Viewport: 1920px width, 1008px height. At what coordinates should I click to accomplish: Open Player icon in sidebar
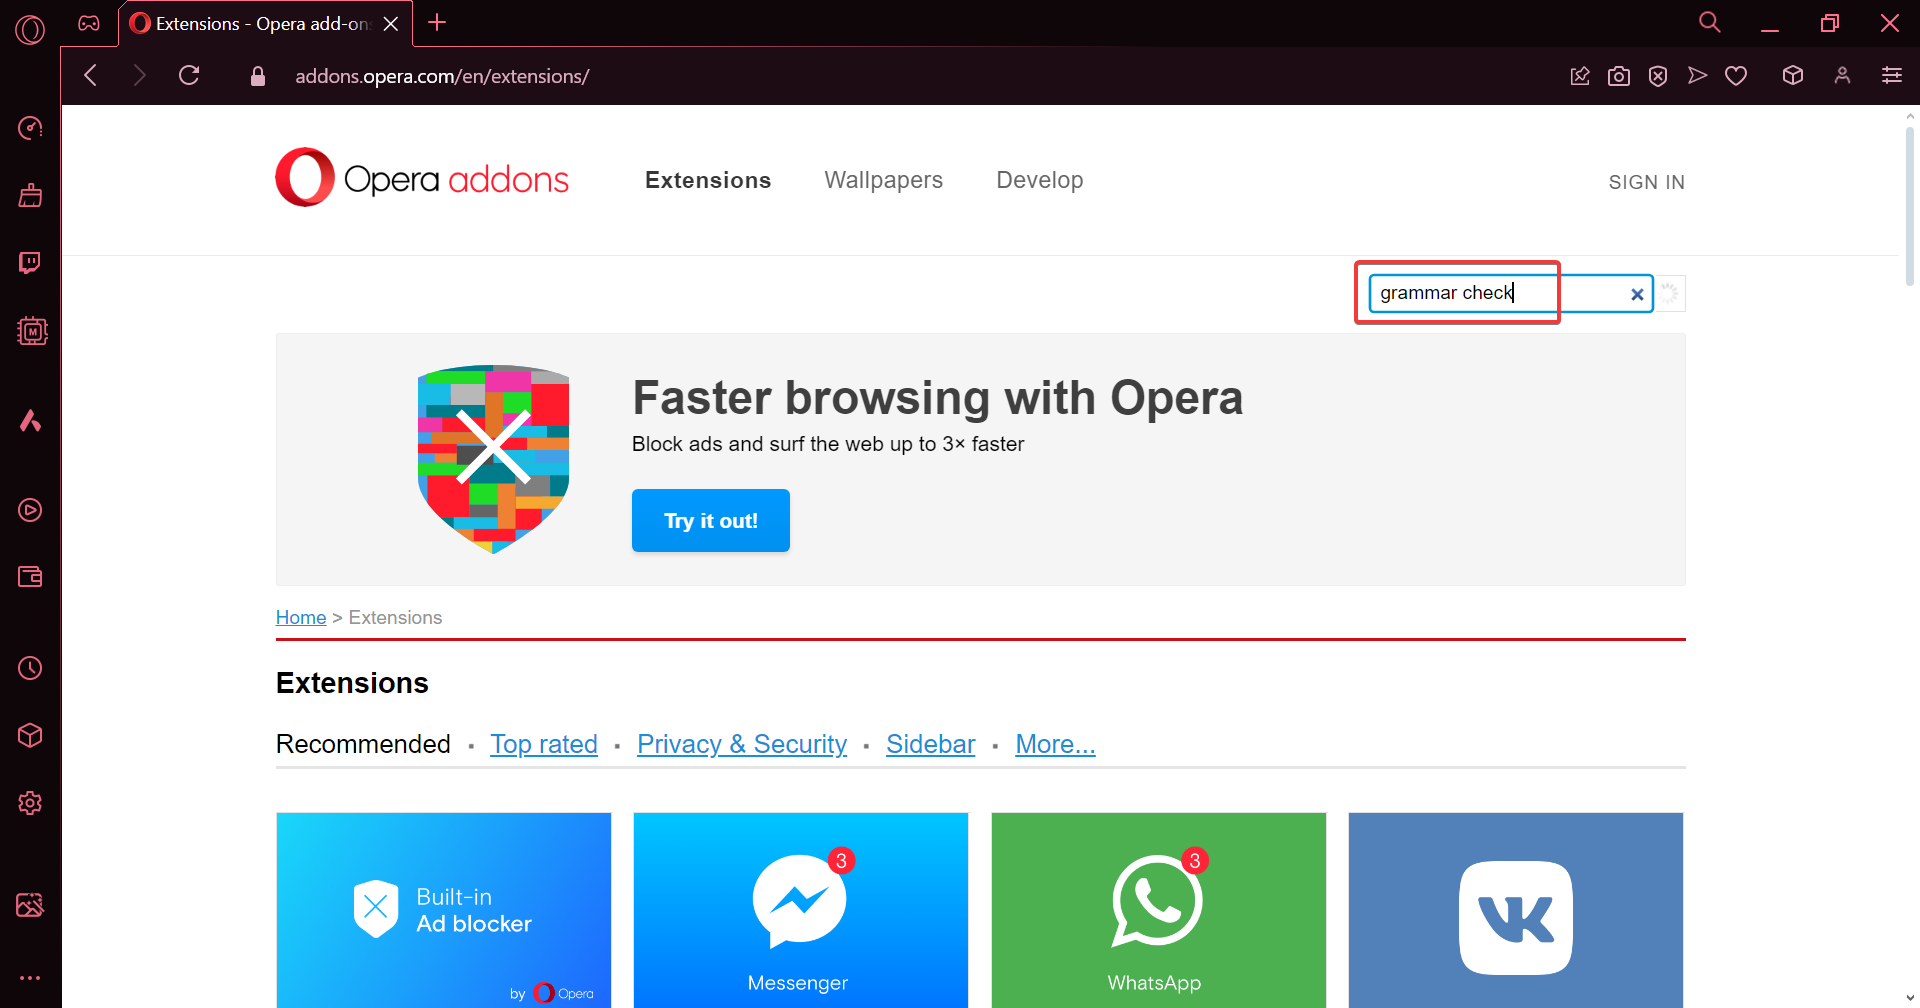(x=30, y=510)
